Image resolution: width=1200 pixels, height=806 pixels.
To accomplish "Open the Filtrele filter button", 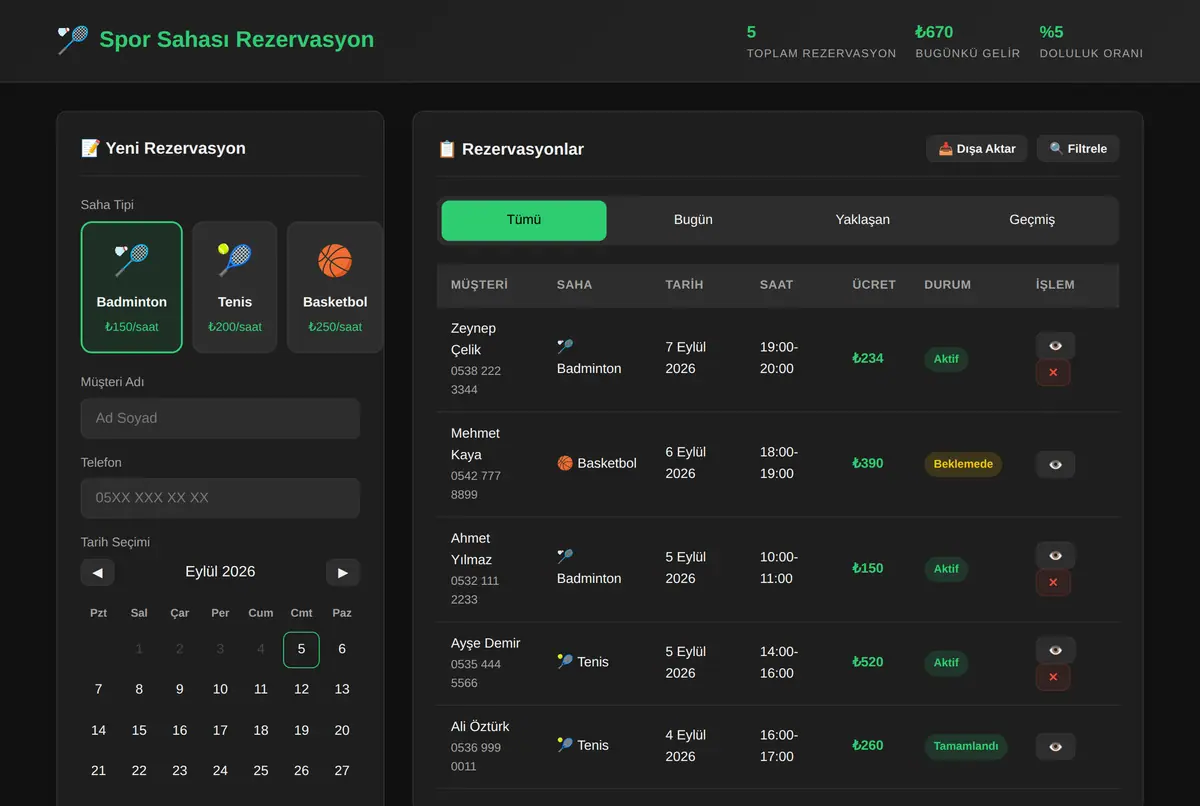I will pos(1078,149).
